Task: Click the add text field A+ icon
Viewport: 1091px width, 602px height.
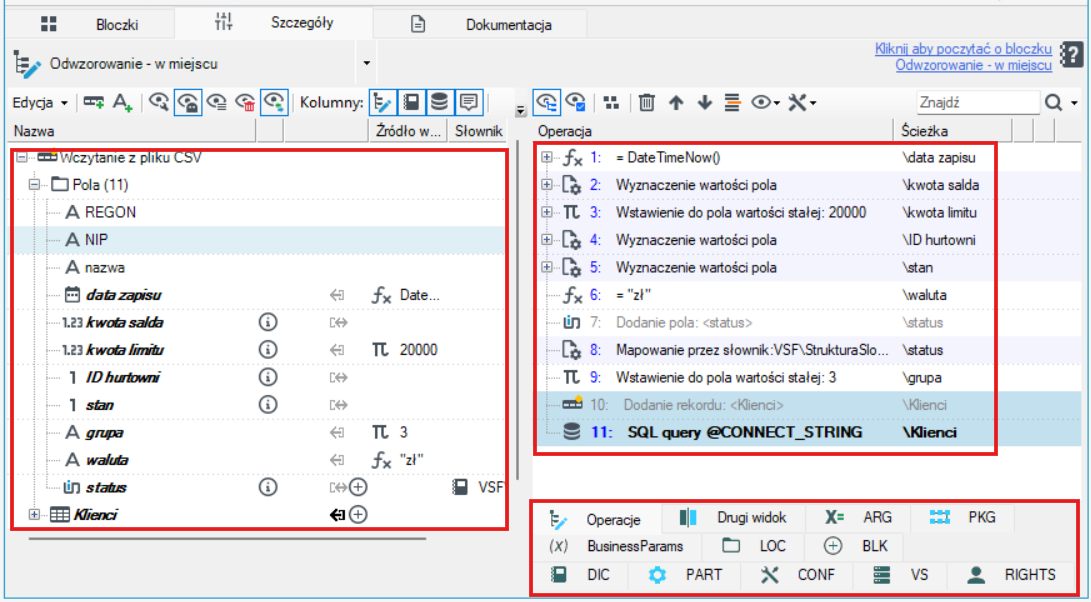Action: coord(122,103)
